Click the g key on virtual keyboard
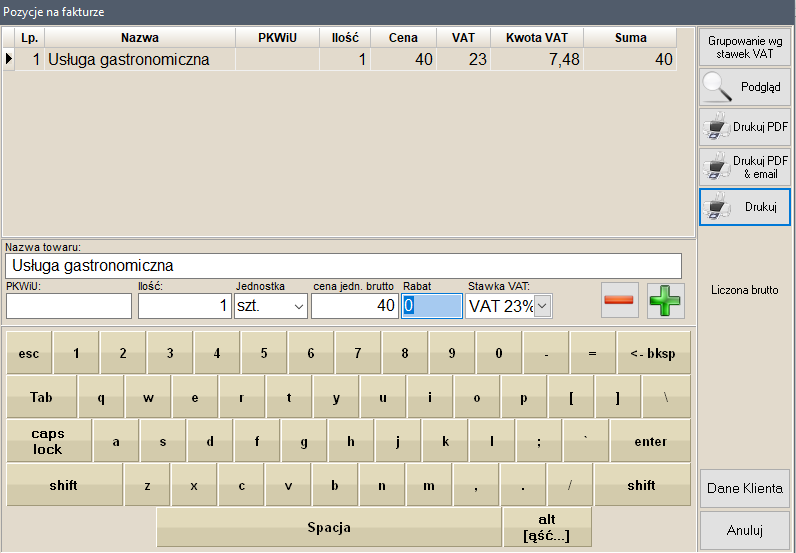 coord(304,441)
